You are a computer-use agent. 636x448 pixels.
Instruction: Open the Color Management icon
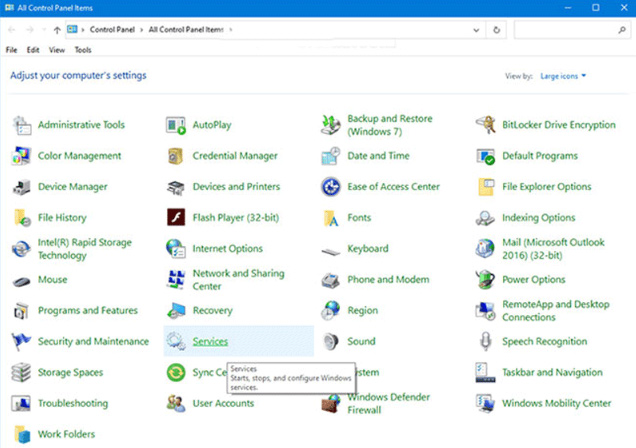point(21,156)
